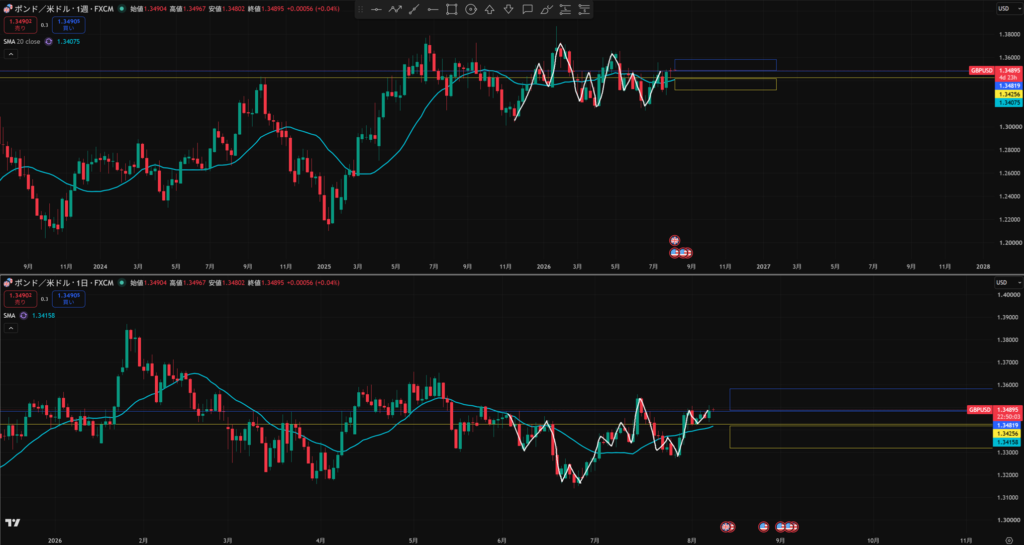The height and width of the screenshot is (545, 1024).
Task: Click the weekly chart market status dot
Action: tap(121, 9)
